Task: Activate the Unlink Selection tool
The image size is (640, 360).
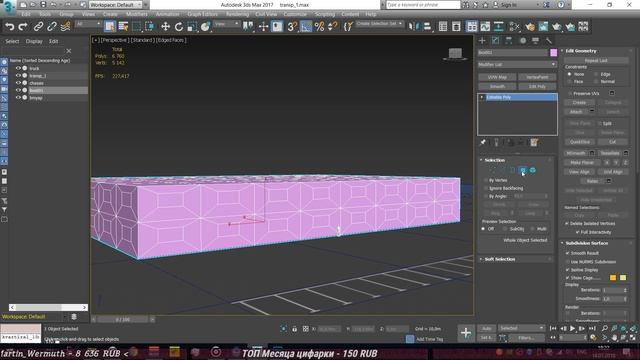Action: 52,27
